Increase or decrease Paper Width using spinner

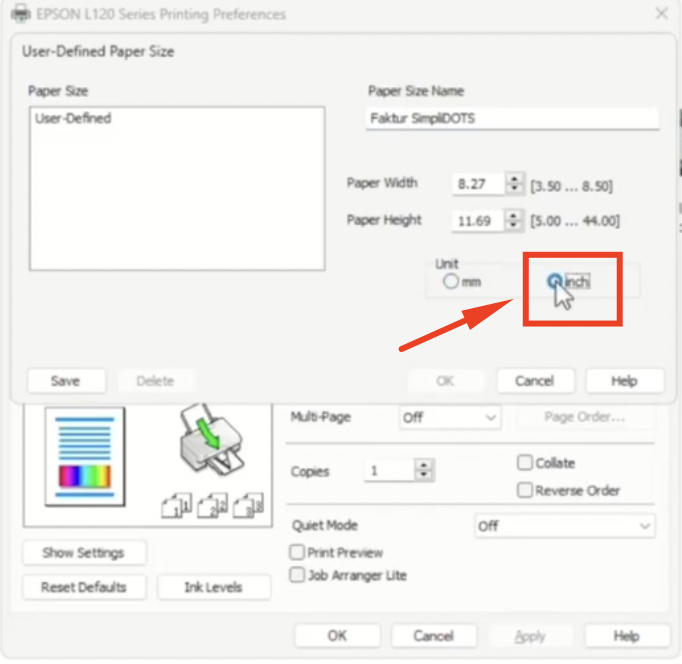tap(515, 184)
